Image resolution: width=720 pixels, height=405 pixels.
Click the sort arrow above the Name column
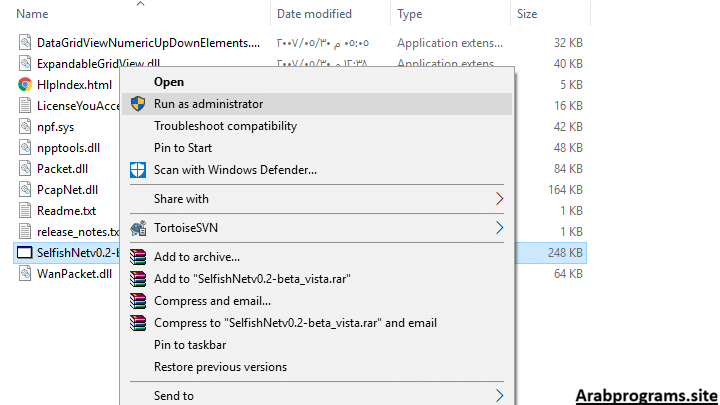(x=141, y=4)
